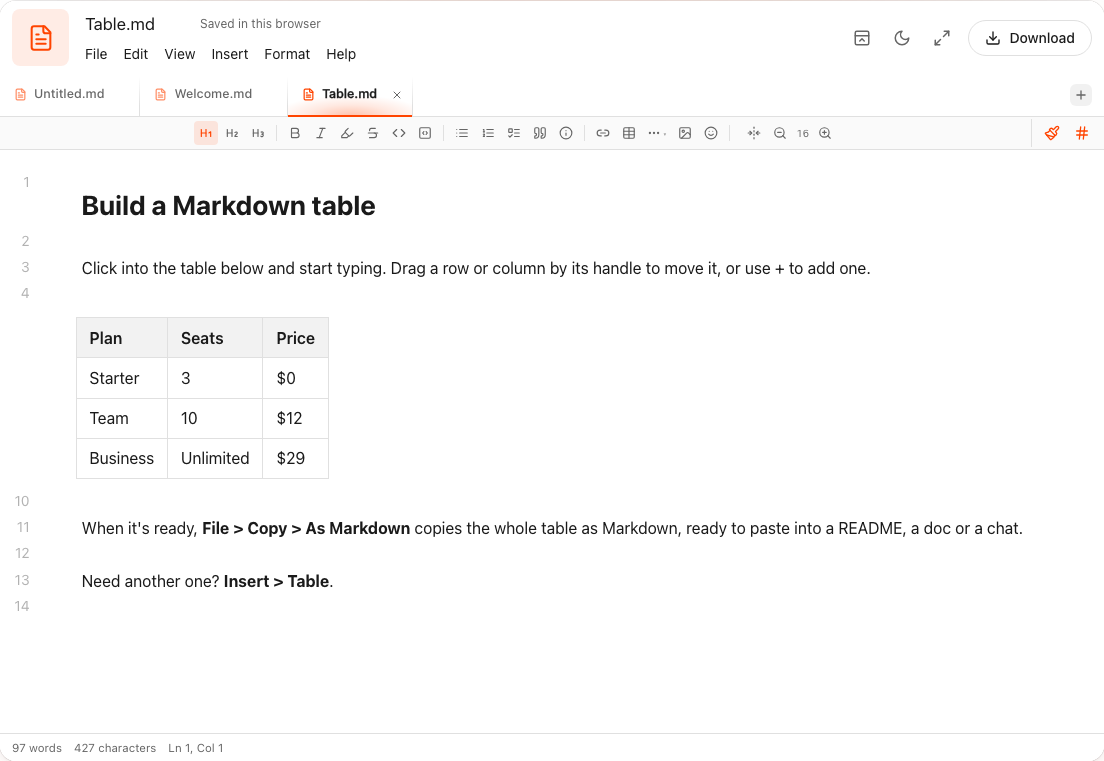This screenshot has width=1104, height=761.
Task: Open the more-options ellipsis dropdown
Action: [x=657, y=133]
